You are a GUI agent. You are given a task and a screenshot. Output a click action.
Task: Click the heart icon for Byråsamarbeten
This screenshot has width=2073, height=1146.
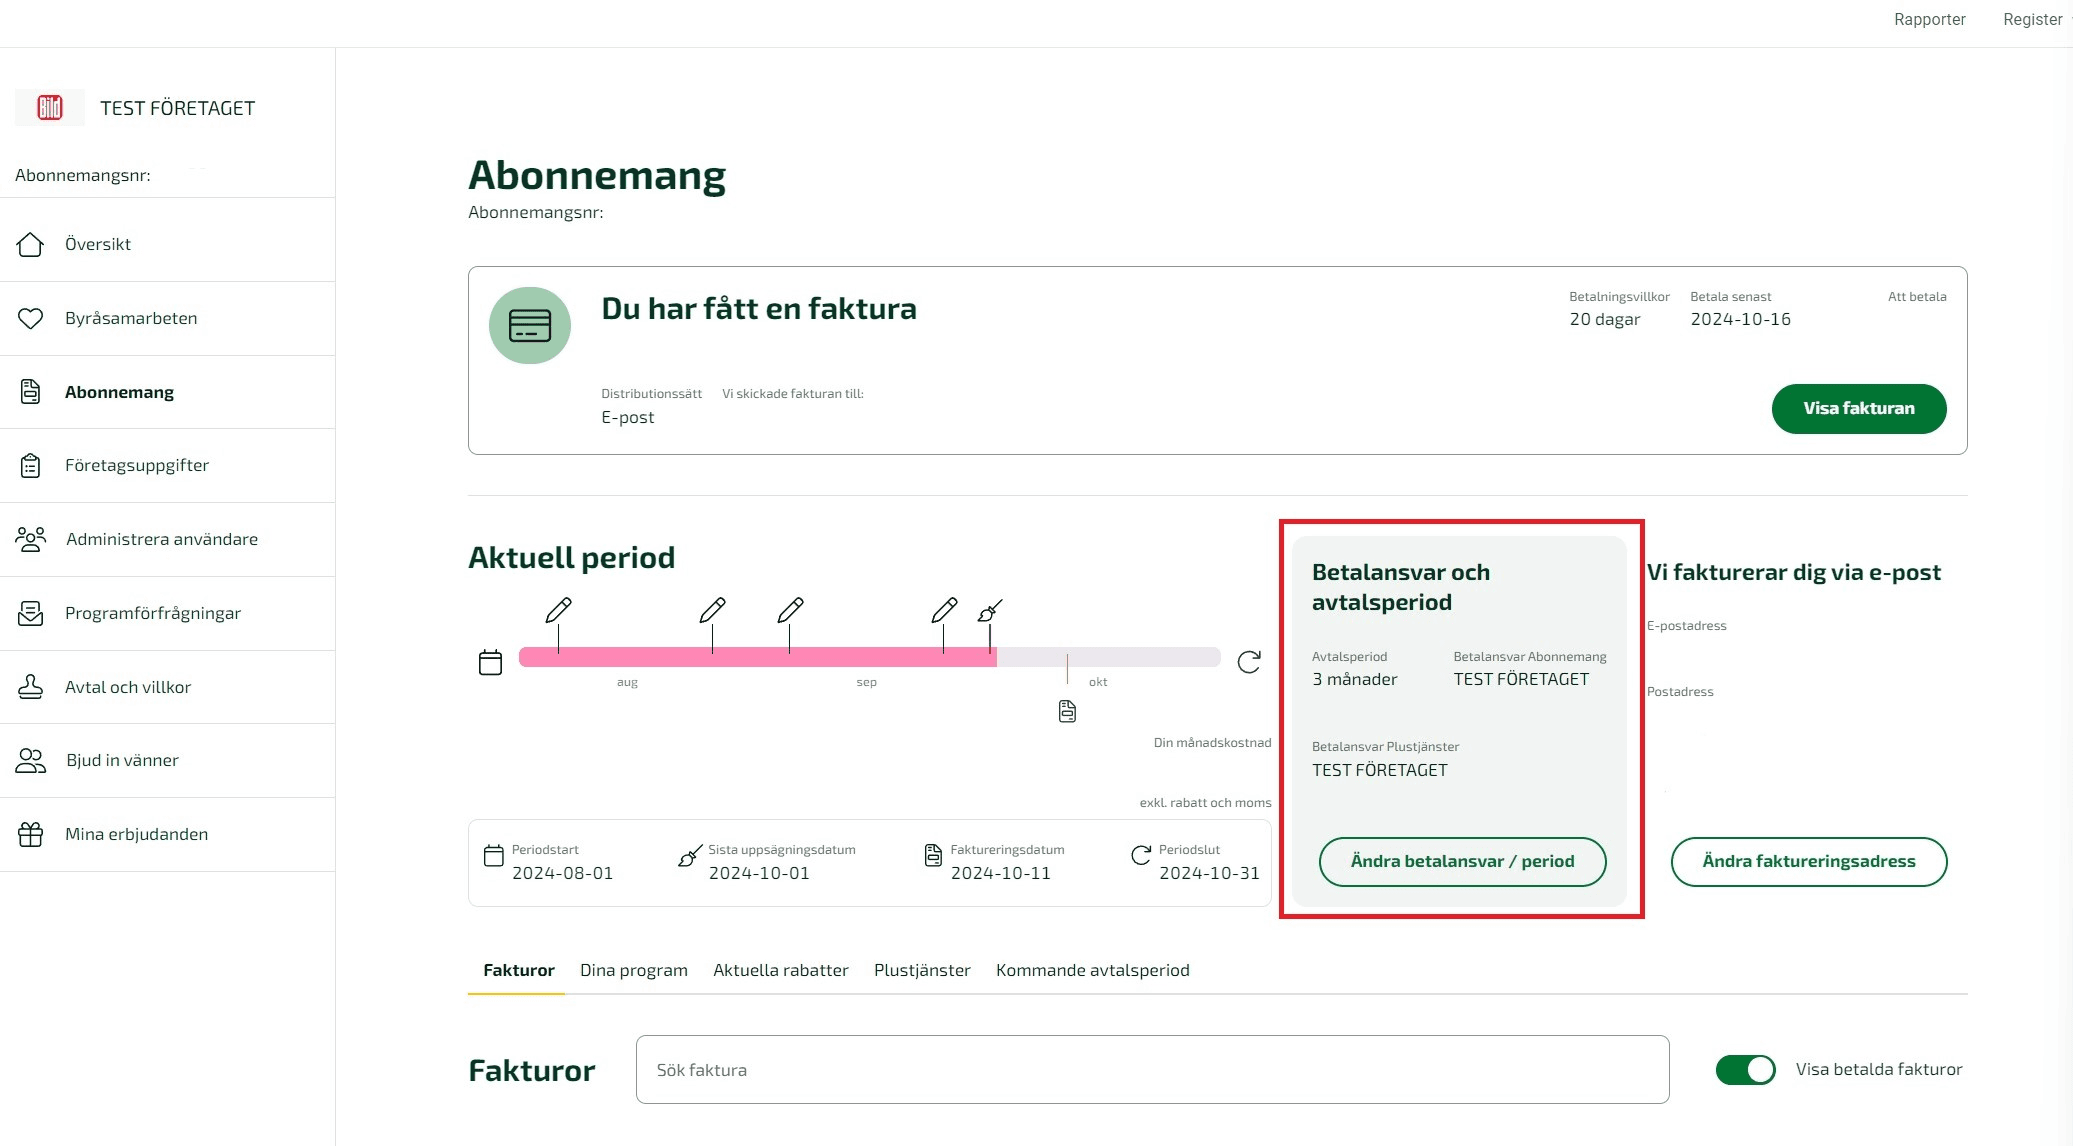pos(30,318)
